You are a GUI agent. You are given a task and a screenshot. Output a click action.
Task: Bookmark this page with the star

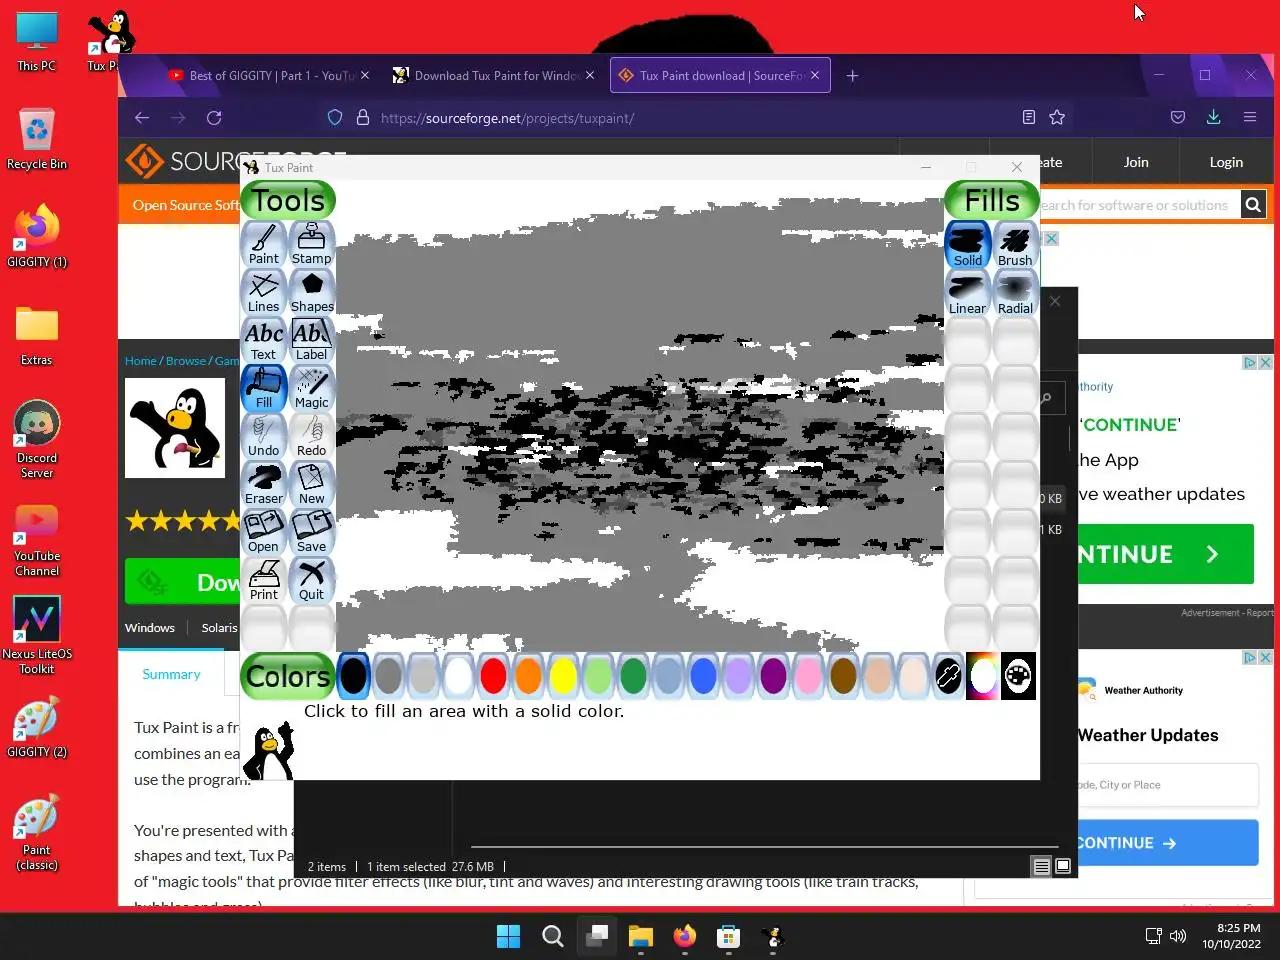(1057, 118)
